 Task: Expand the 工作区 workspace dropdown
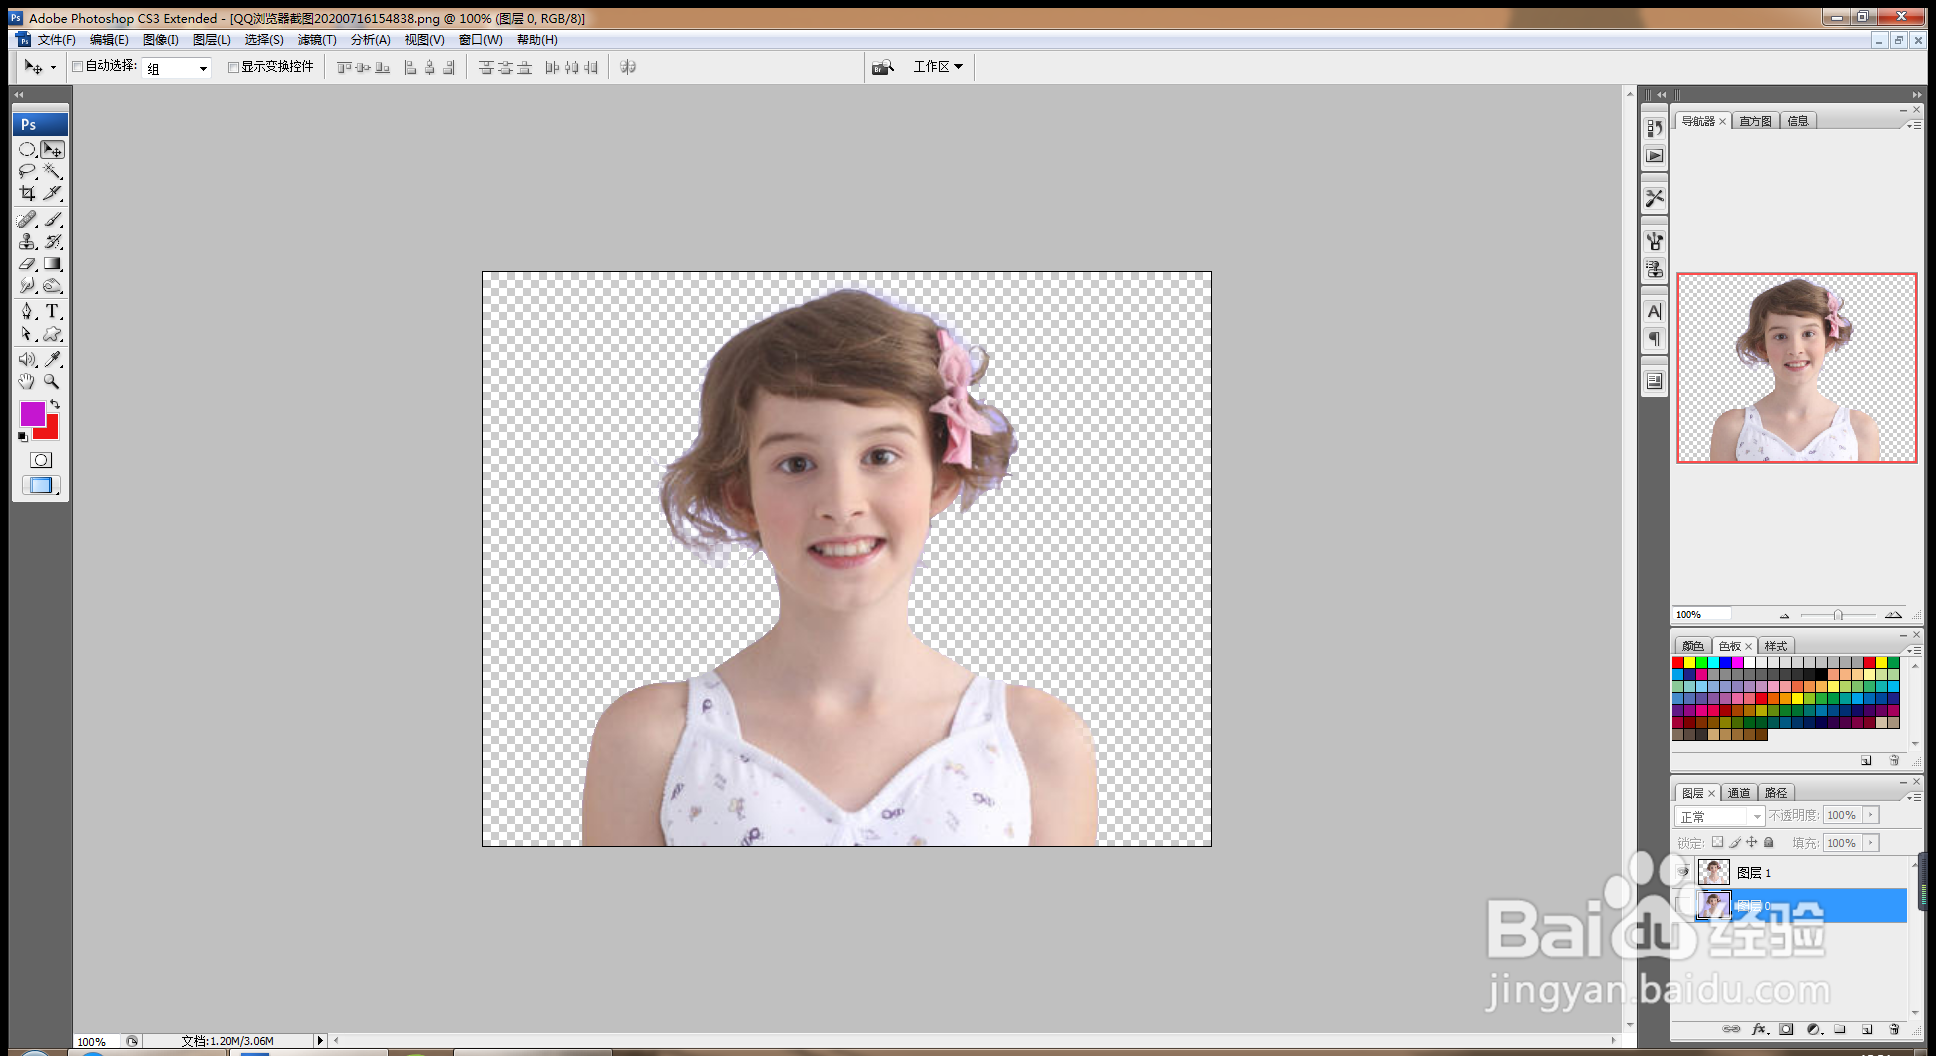click(x=937, y=67)
